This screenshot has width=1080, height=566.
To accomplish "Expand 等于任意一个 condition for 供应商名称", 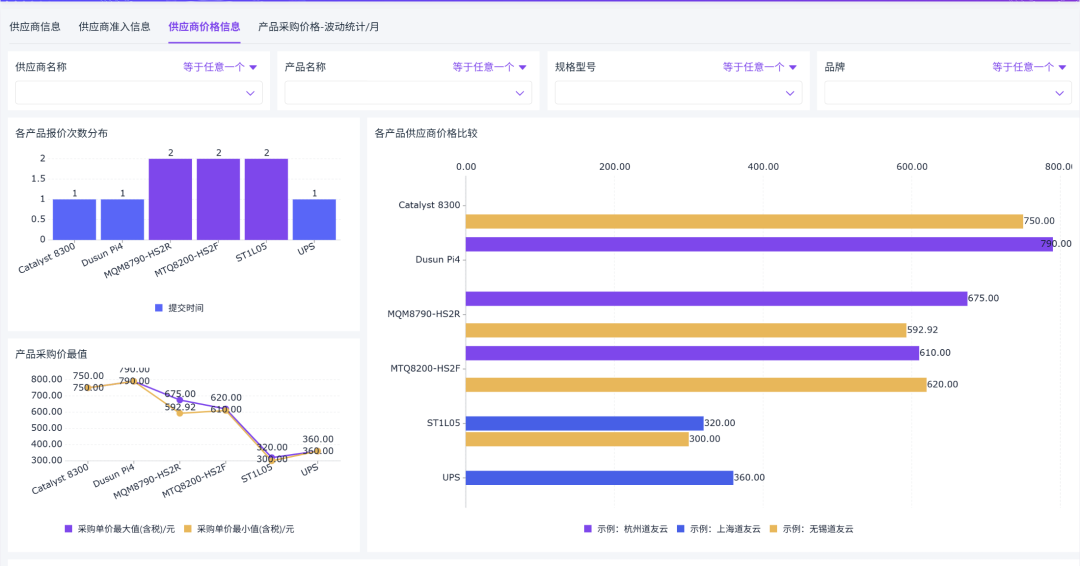I will (x=220, y=67).
